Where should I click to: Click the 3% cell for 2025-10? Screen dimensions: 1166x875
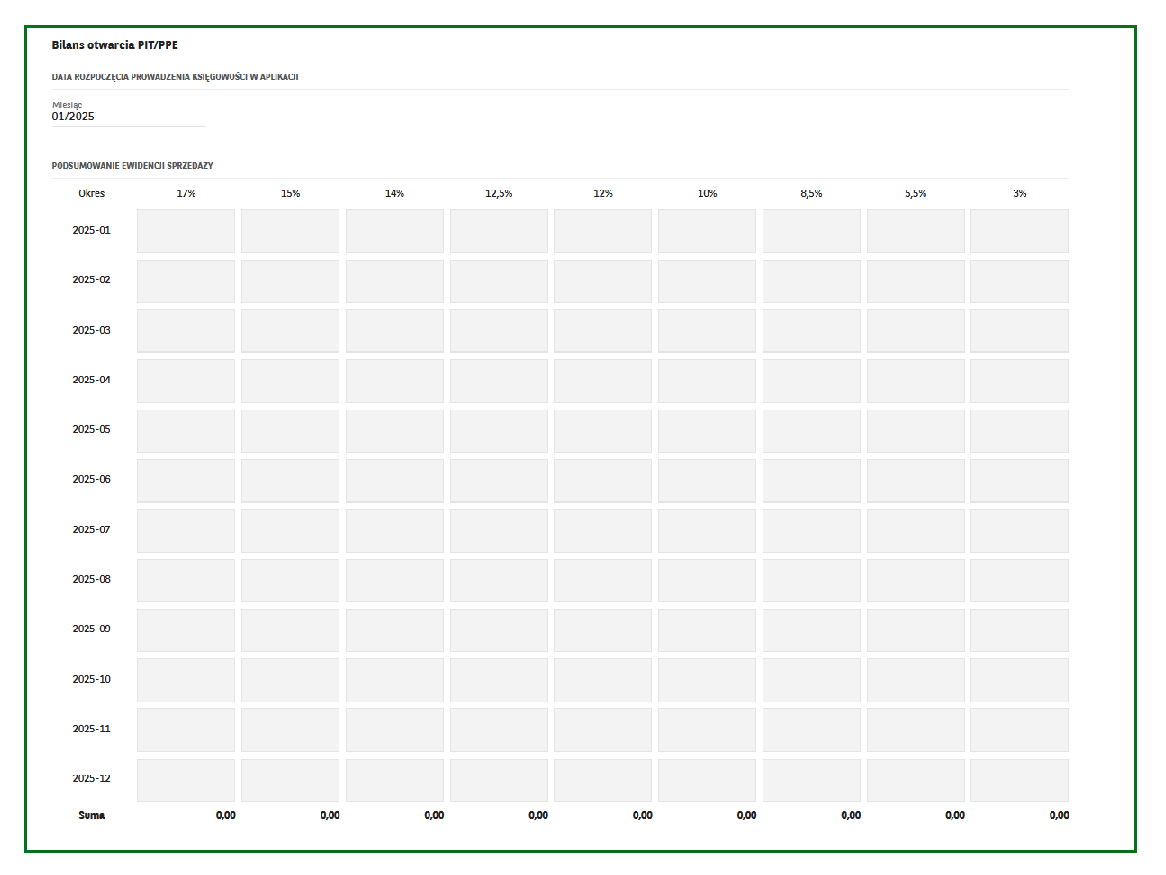click(x=1020, y=680)
